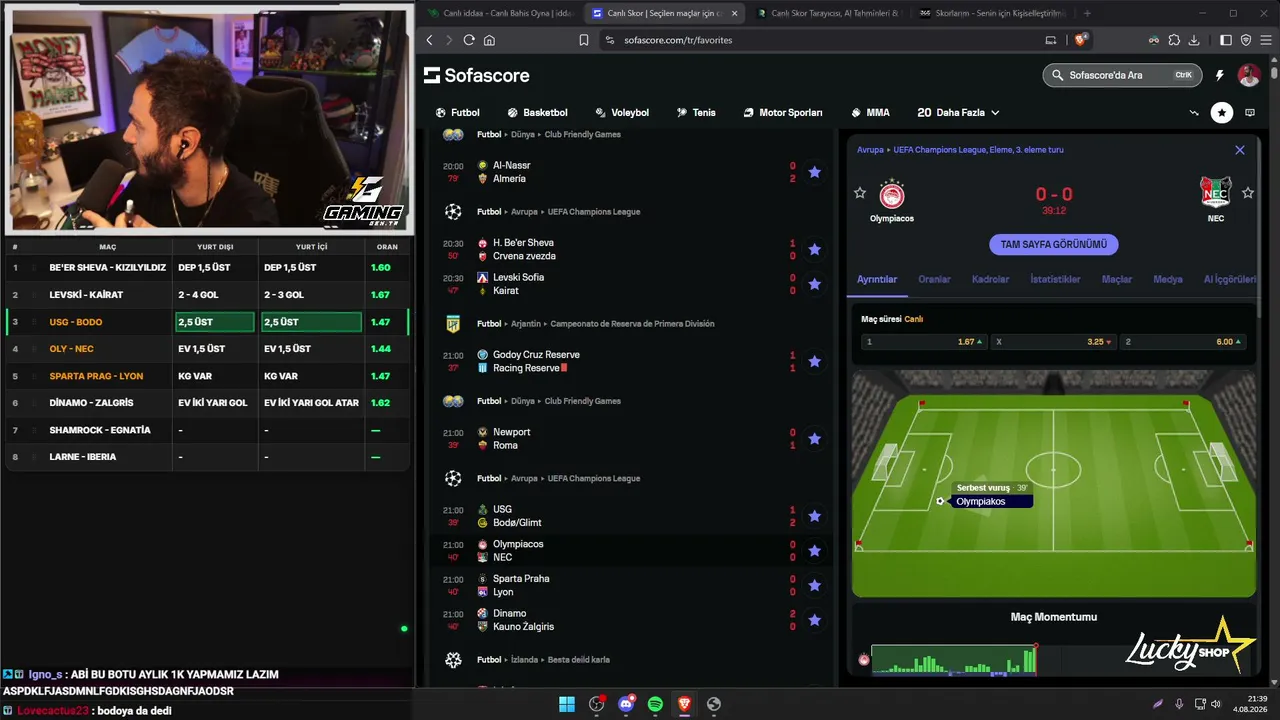
Task: Click the TAM SAYFA GÖRÜNÜMÜ button
Action: (x=1054, y=245)
